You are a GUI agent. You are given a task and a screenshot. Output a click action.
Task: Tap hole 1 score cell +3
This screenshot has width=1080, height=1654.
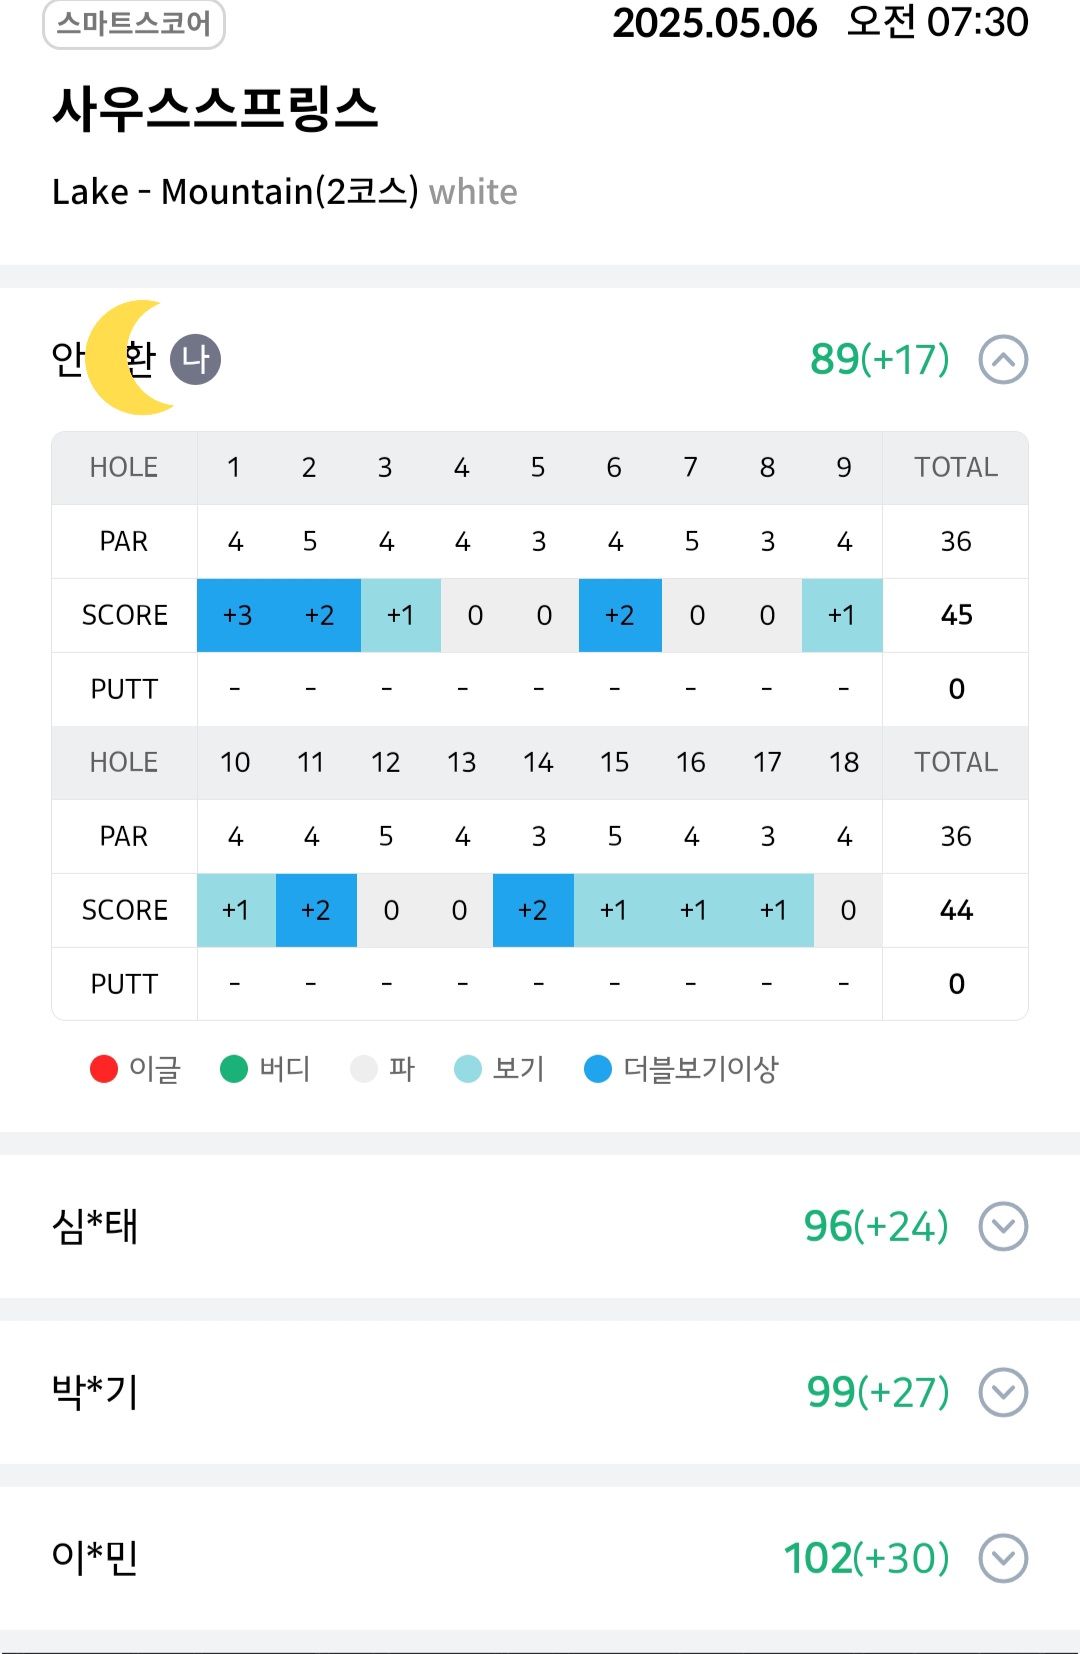237,615
